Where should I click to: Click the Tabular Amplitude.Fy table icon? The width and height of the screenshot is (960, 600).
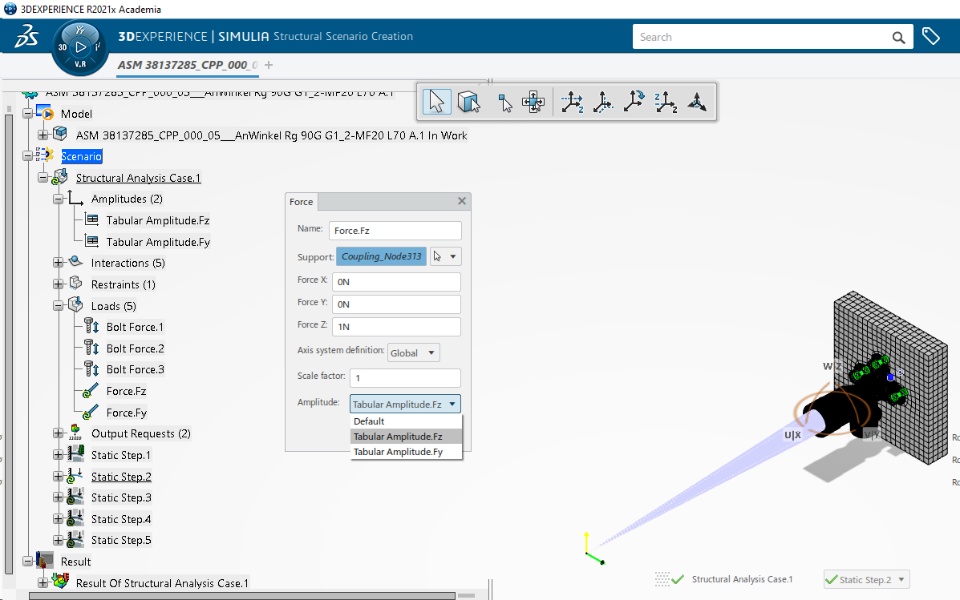[92, 241]
